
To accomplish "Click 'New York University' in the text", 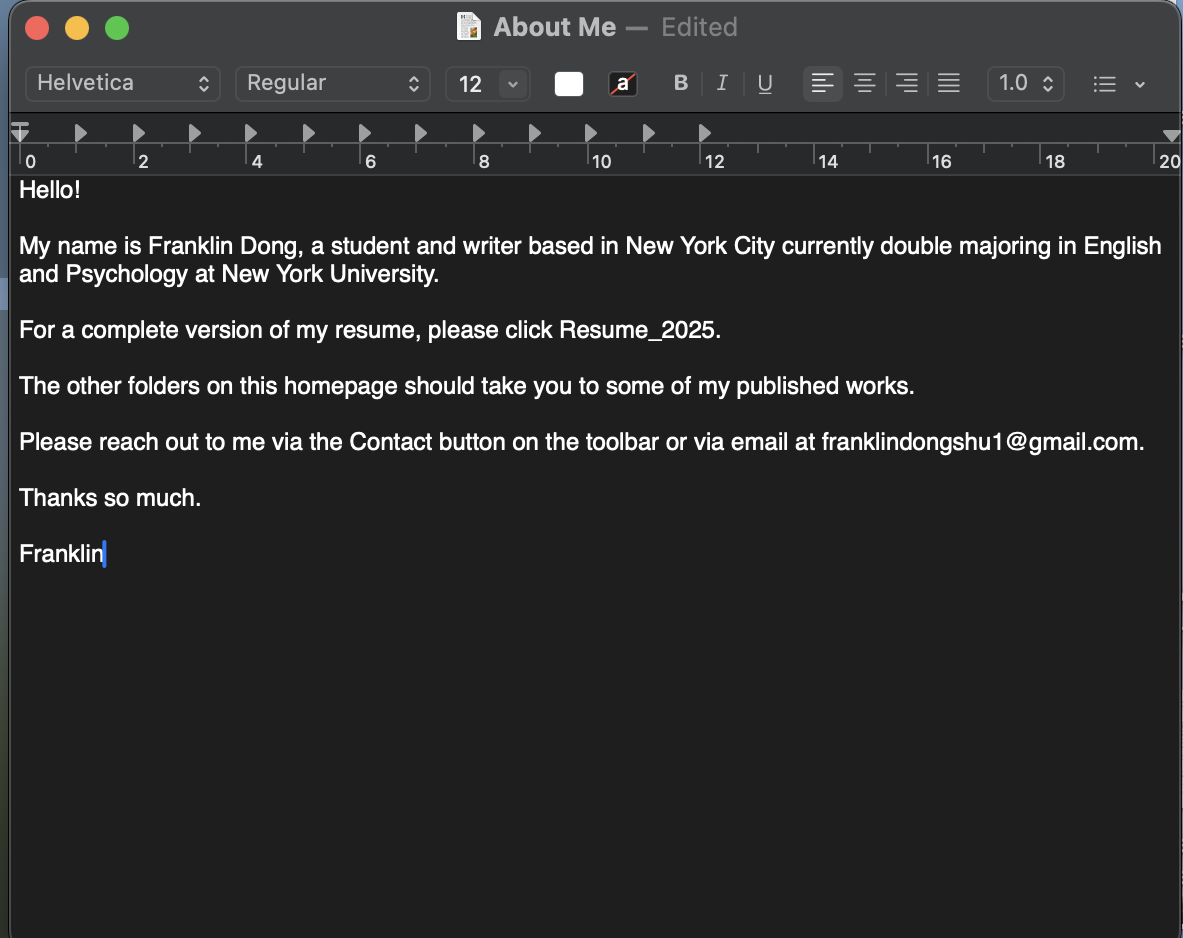I will click(328, 274).
